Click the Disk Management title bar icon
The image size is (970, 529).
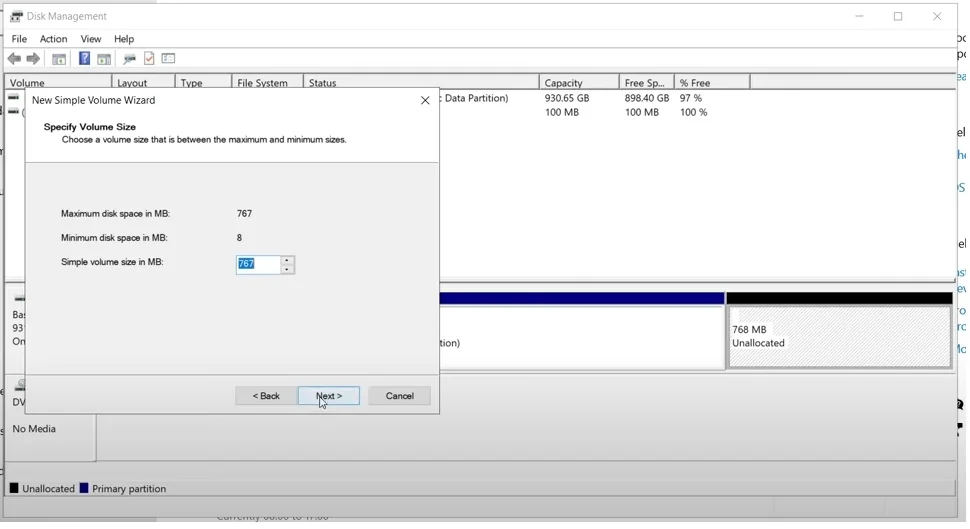pyautogui.click(x=16, y=17)
